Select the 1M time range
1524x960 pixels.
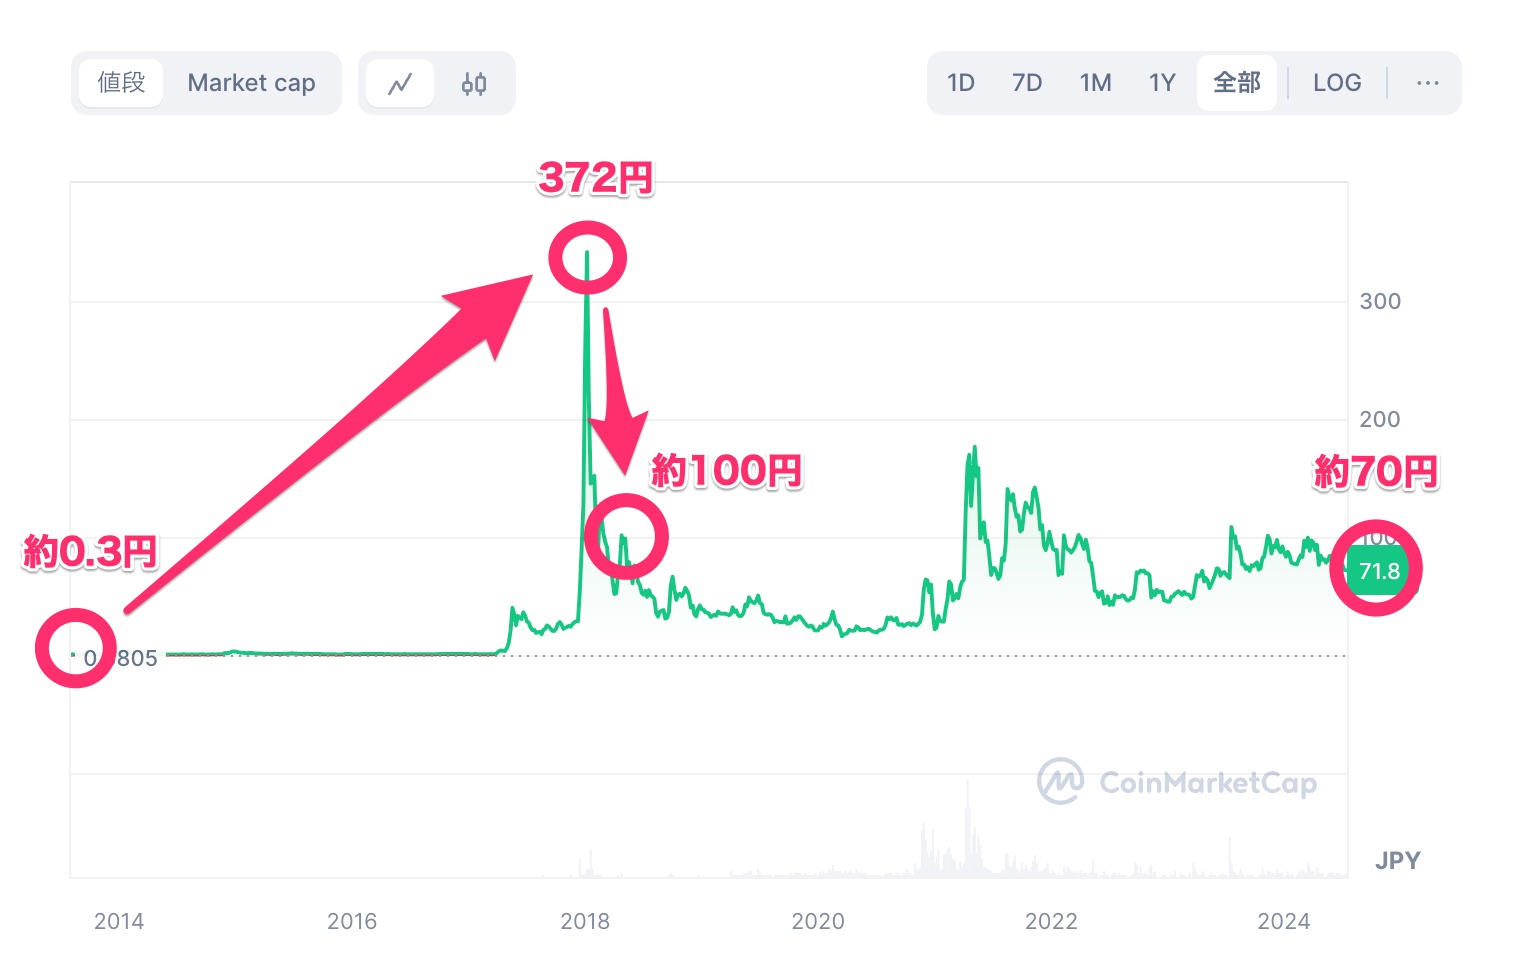(1095, 83)
